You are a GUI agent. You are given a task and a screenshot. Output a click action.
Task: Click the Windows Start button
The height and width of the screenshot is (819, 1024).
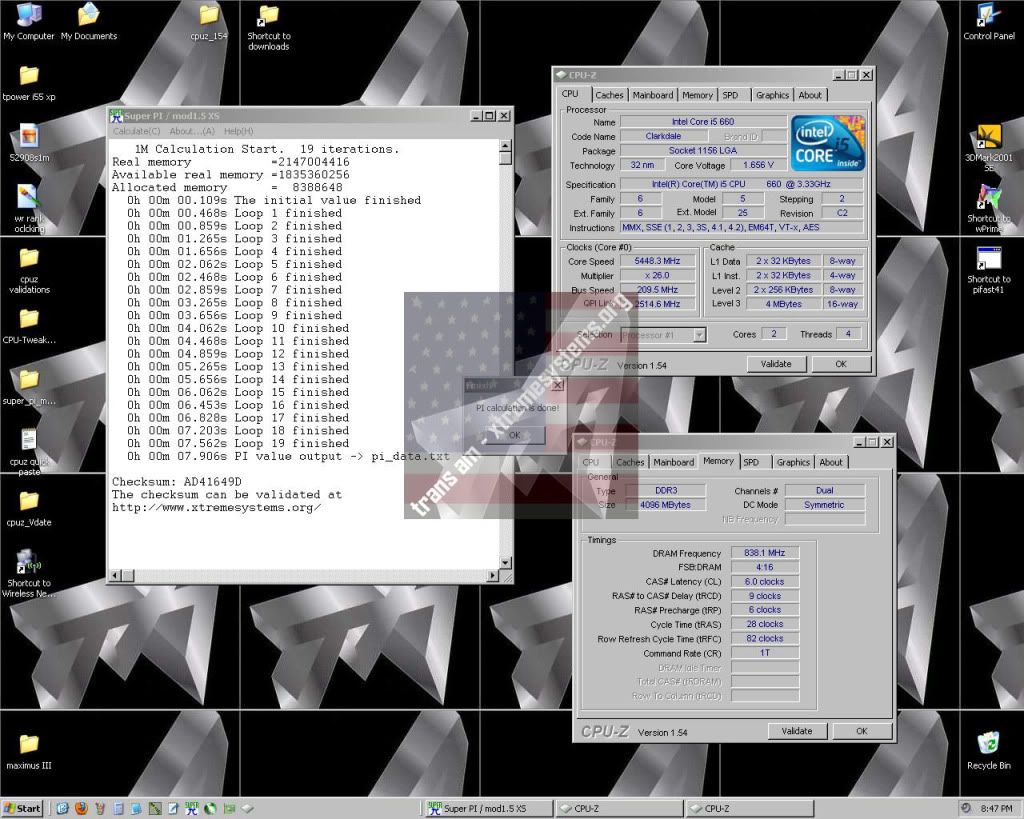click(23, 808)
